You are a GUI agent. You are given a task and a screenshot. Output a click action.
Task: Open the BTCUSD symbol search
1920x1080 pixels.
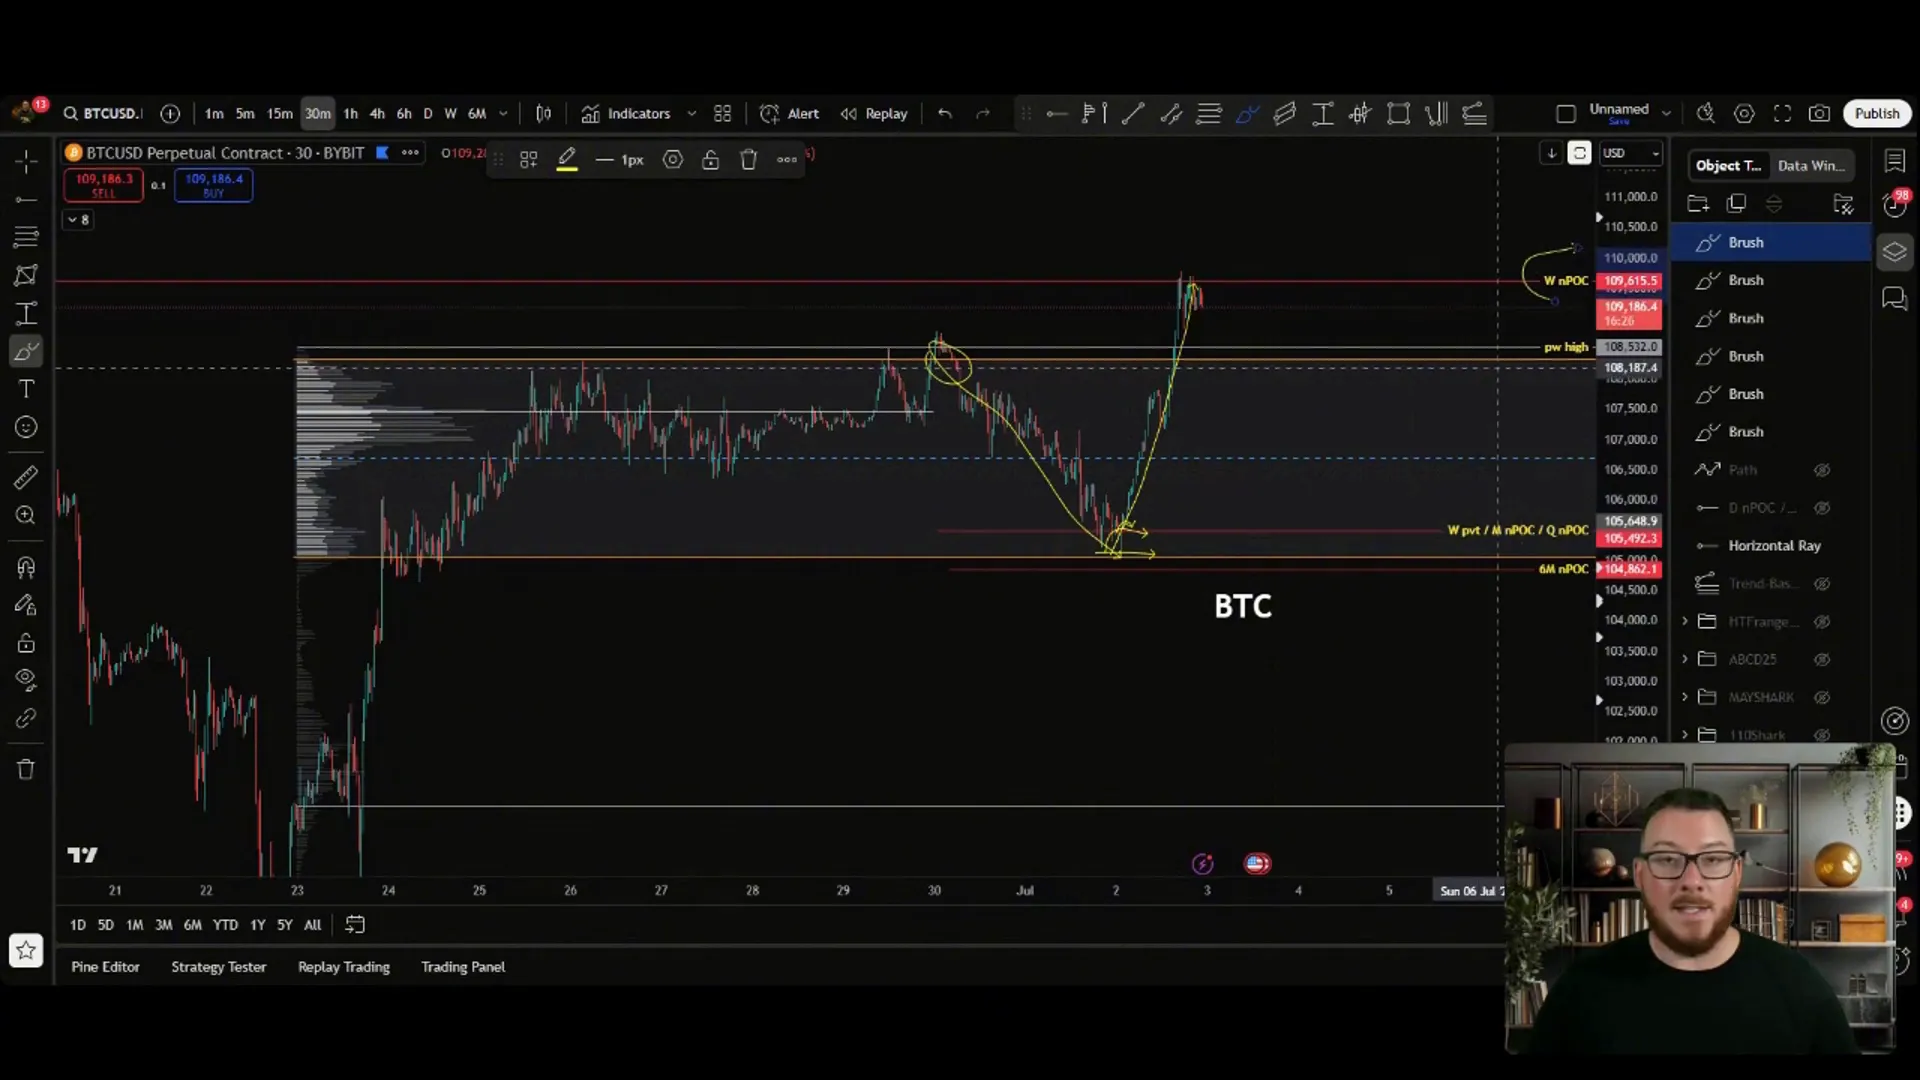click(x=102, y=114)
